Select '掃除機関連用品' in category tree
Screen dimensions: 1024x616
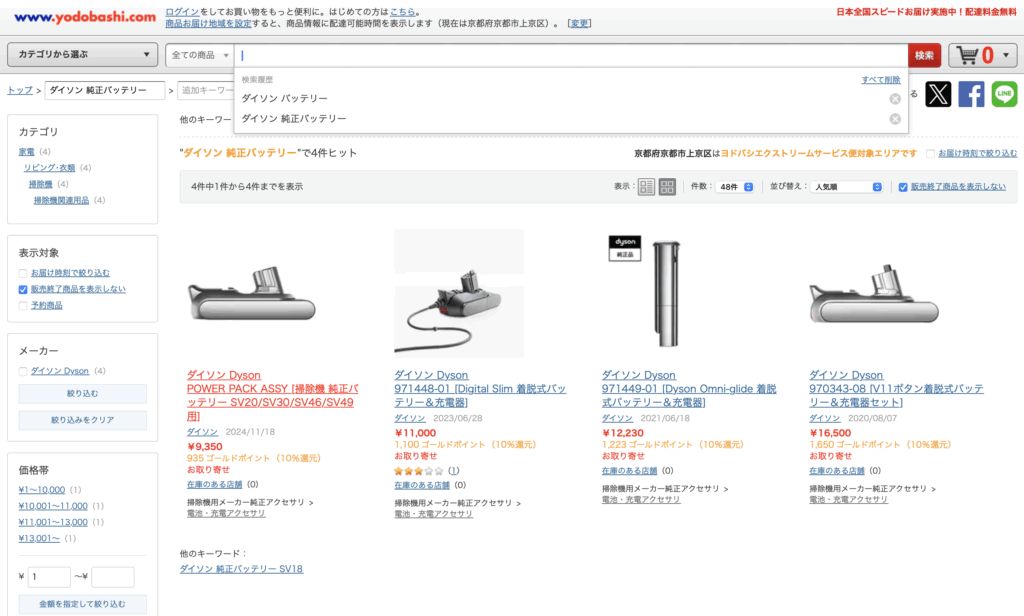pyautogui.click(x=61, y=200)
